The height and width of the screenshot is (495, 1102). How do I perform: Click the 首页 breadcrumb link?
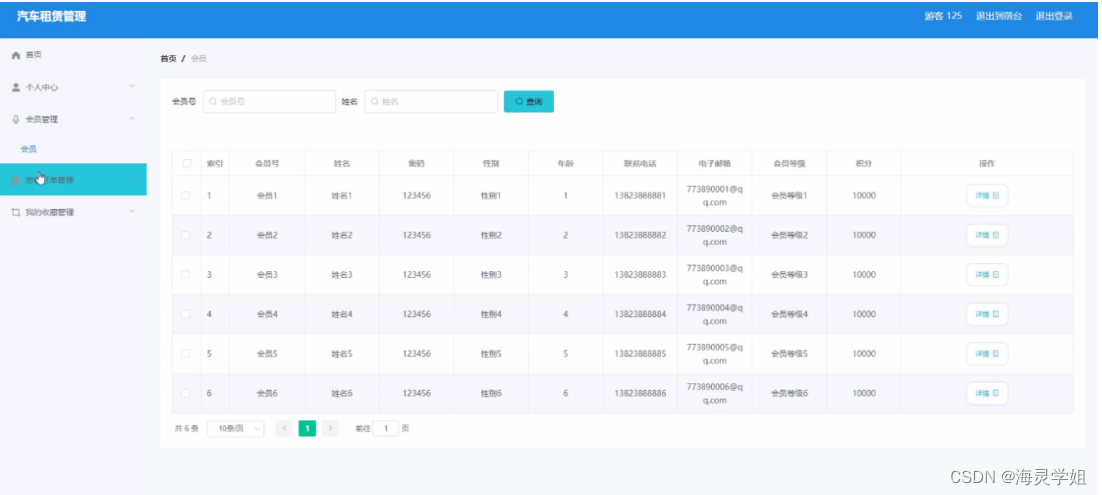pyautogui.click(x=169, y=58)
